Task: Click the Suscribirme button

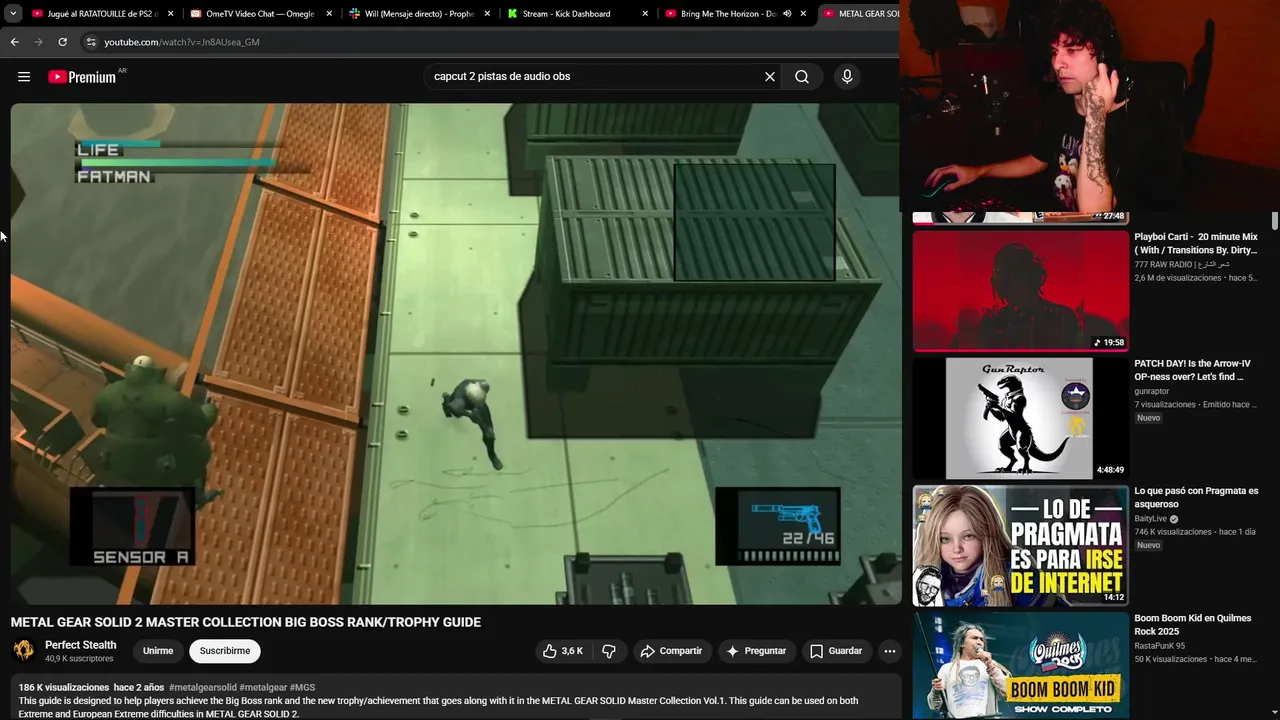Action: [225, 651]
